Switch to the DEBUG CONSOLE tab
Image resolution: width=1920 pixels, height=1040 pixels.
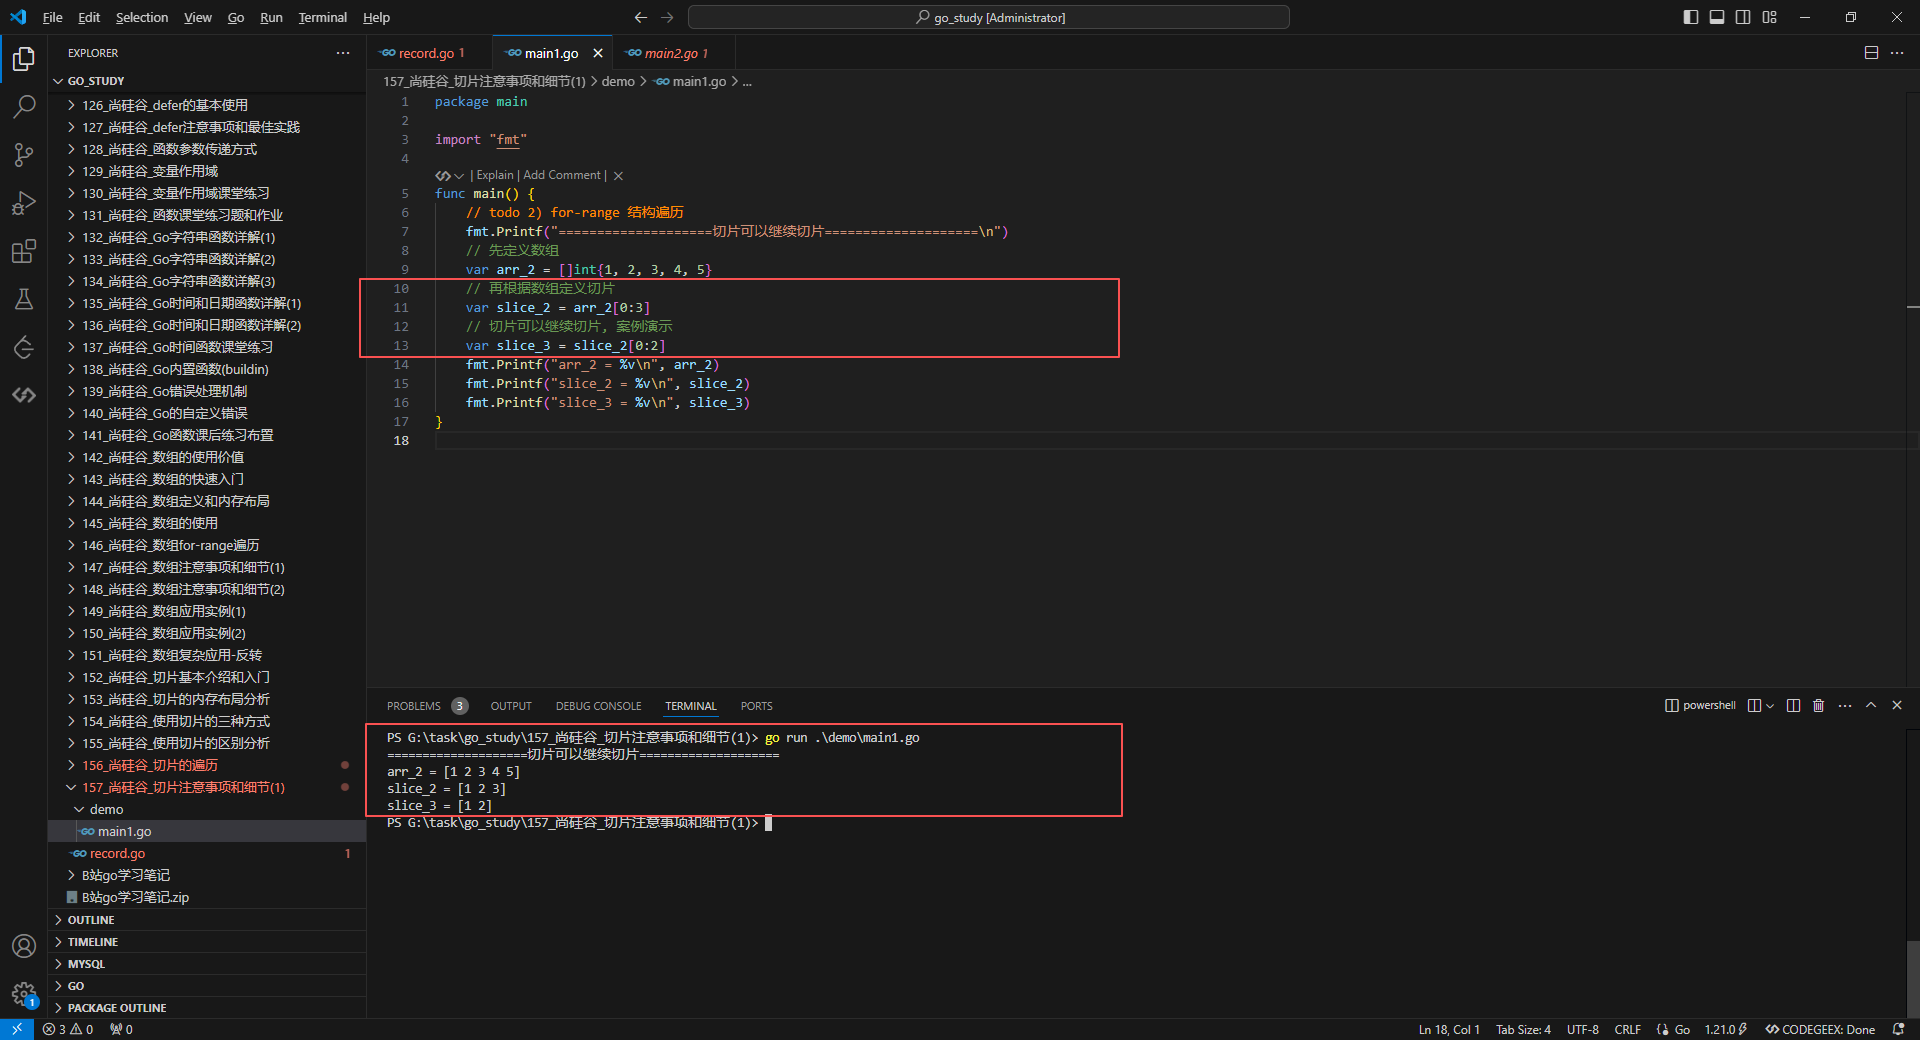click(x=599, y=706)
